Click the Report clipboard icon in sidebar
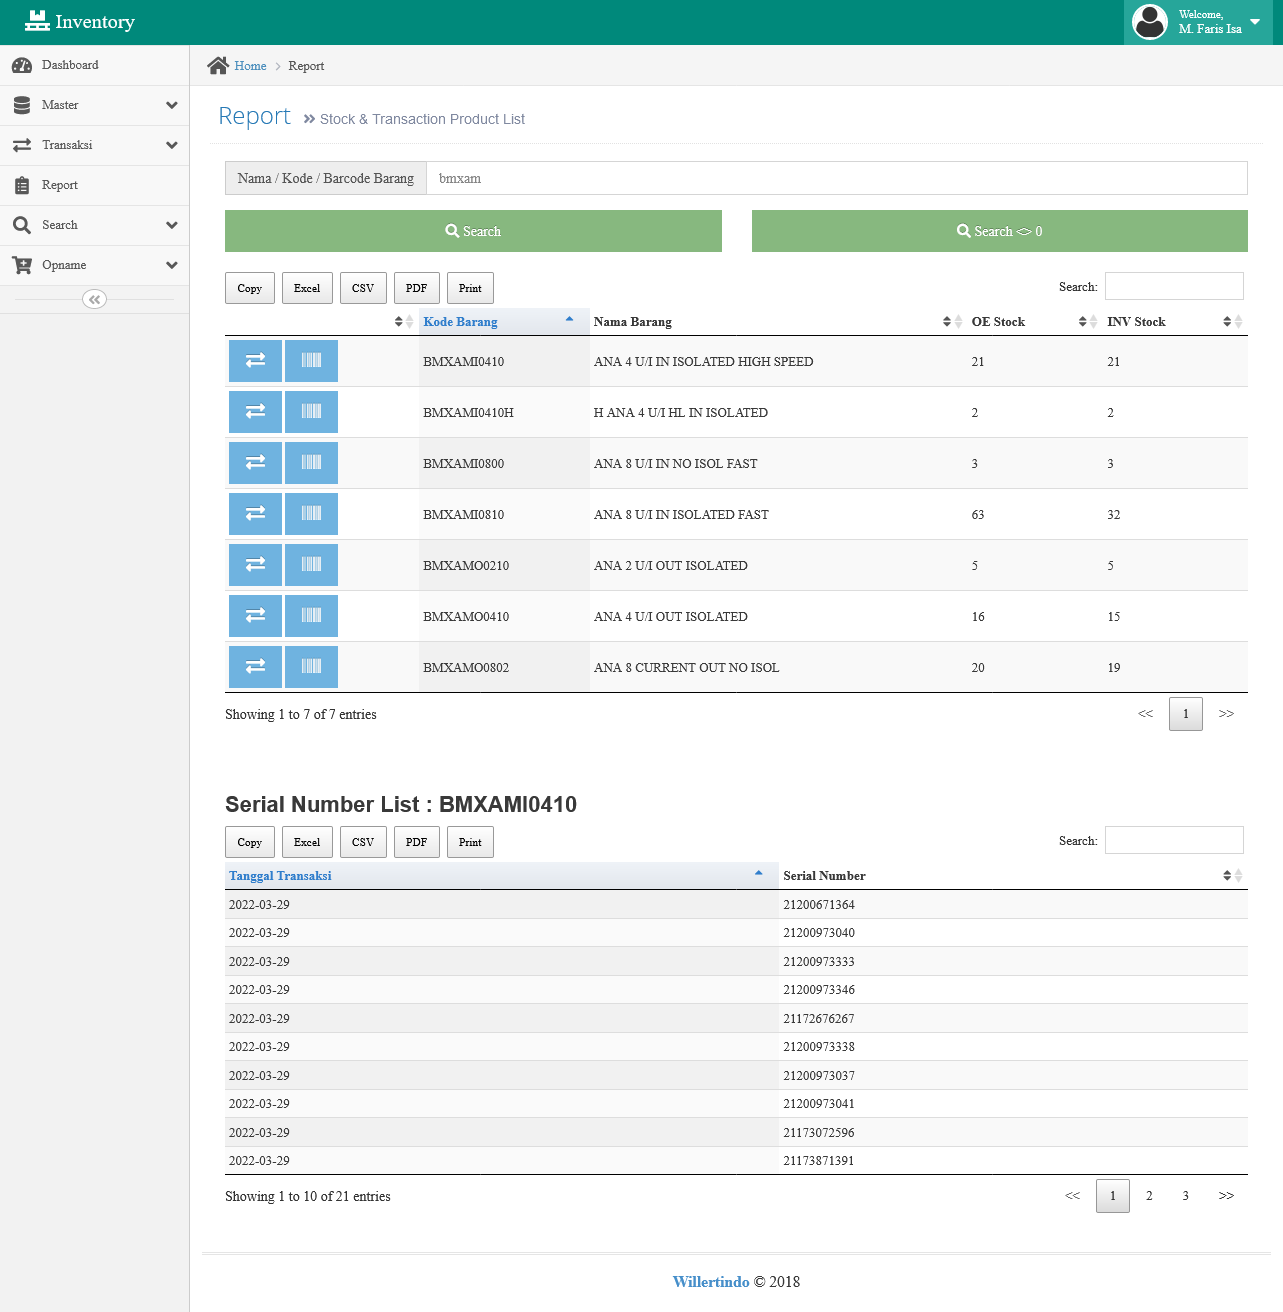1283x1312 pixels. [22, 185]
